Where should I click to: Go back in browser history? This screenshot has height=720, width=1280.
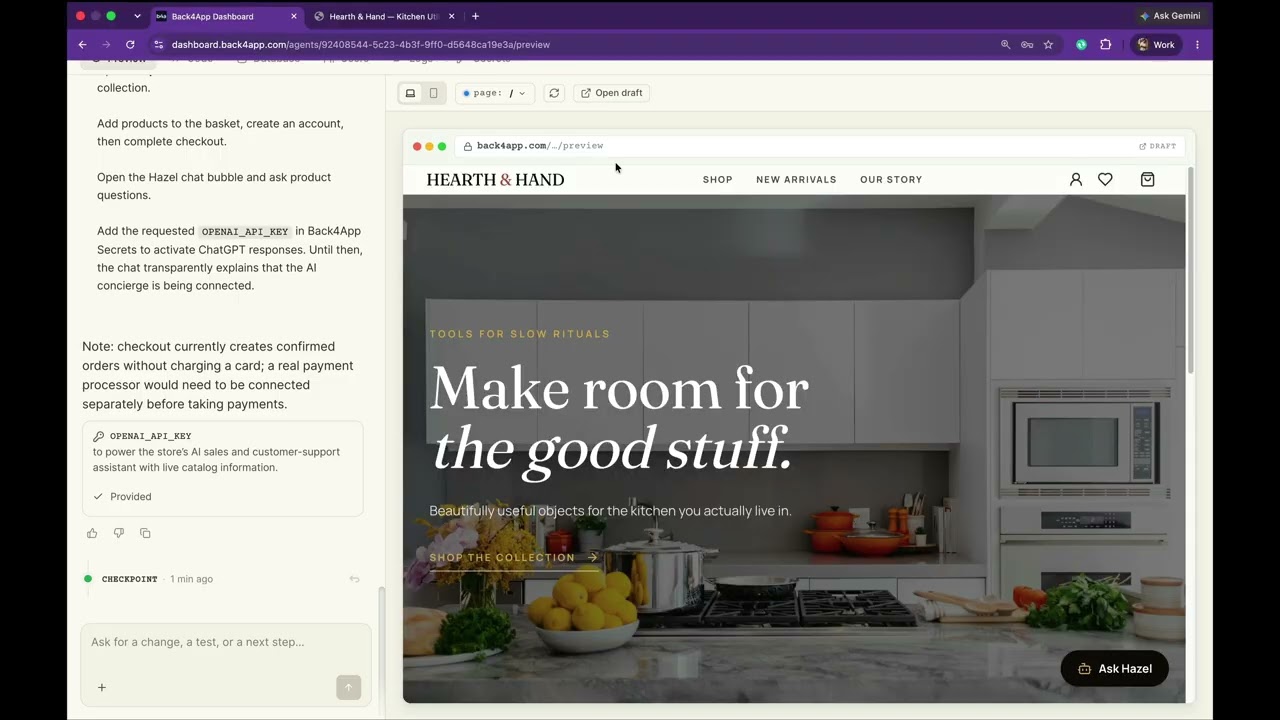pyautogui.click(x=82, y=44)
